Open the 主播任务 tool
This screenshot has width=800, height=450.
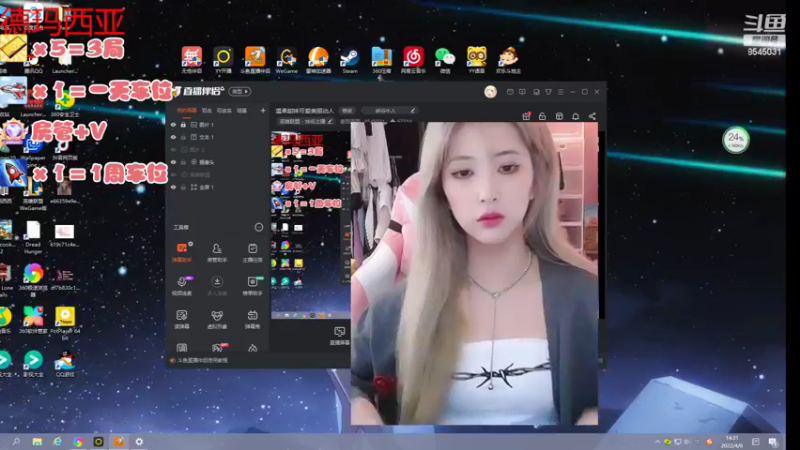click(x=252, y=252)
